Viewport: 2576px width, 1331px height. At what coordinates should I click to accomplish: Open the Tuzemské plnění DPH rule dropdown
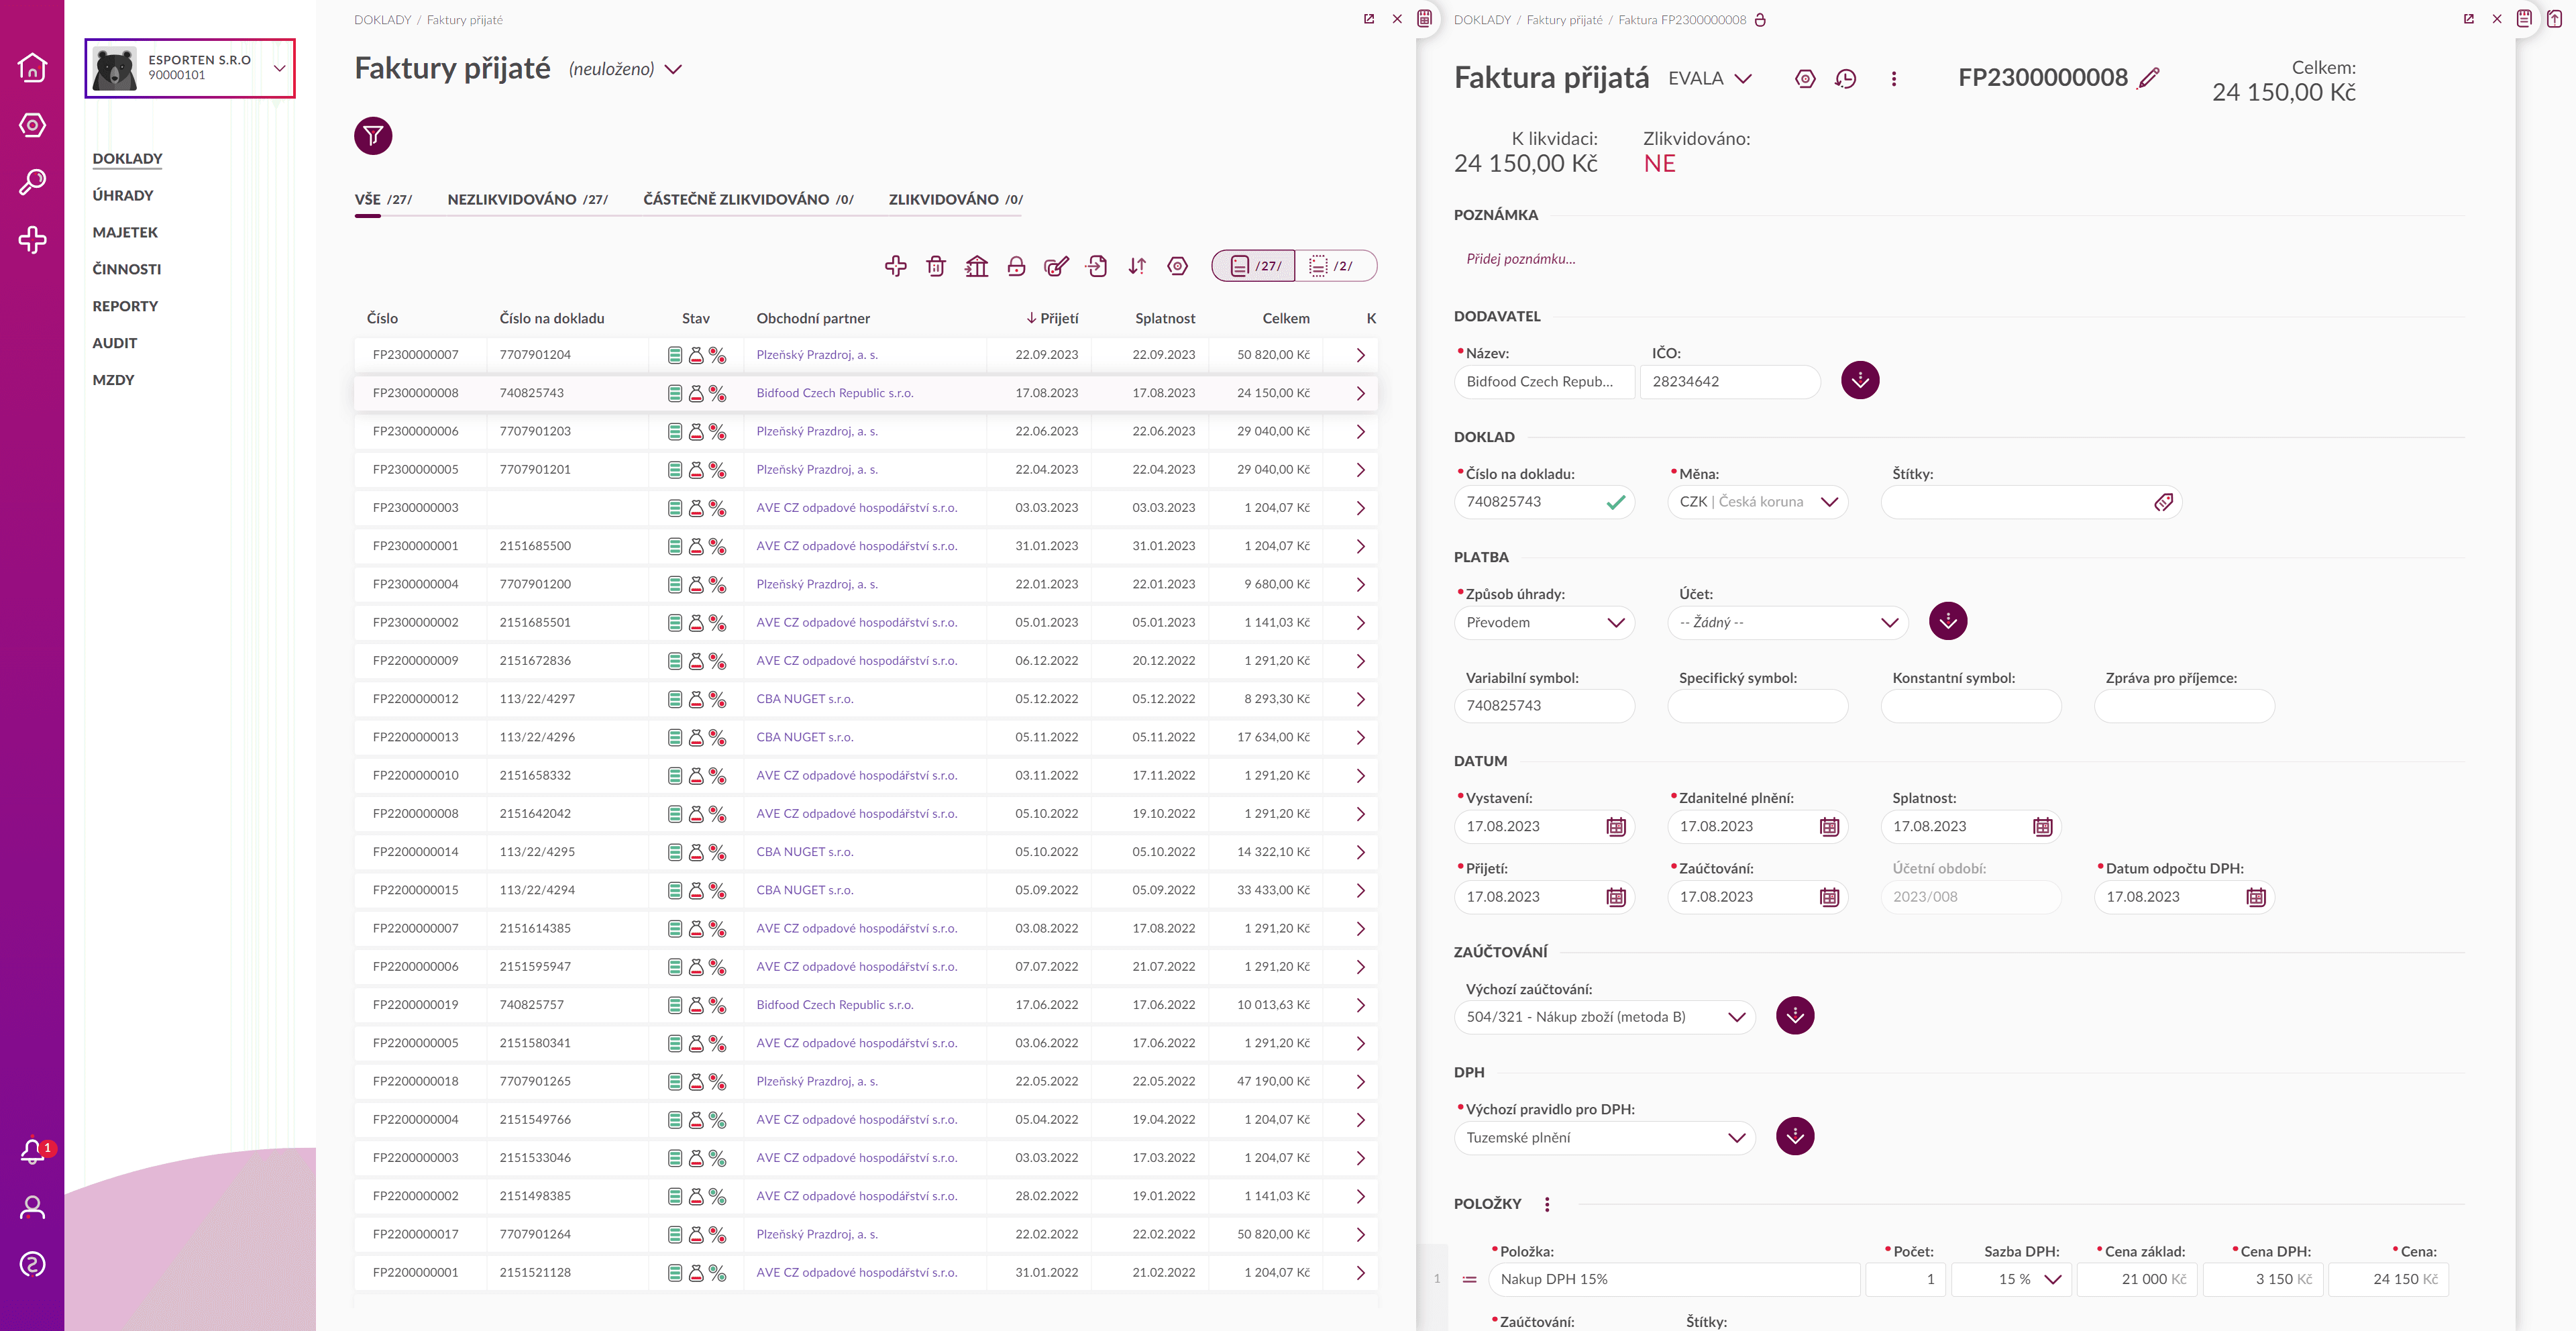(x=1604, y=1138)
